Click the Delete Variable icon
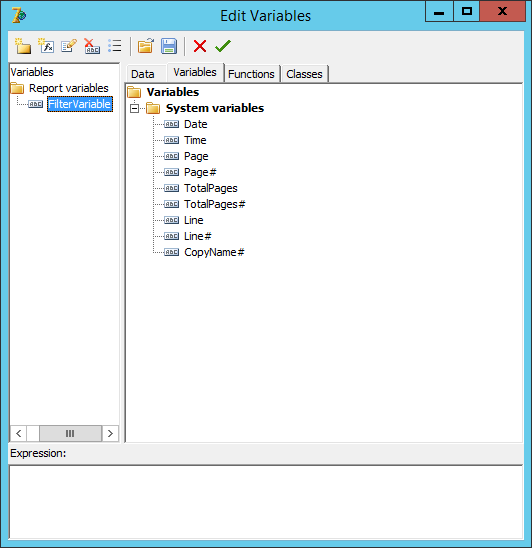 click(92, 46)
